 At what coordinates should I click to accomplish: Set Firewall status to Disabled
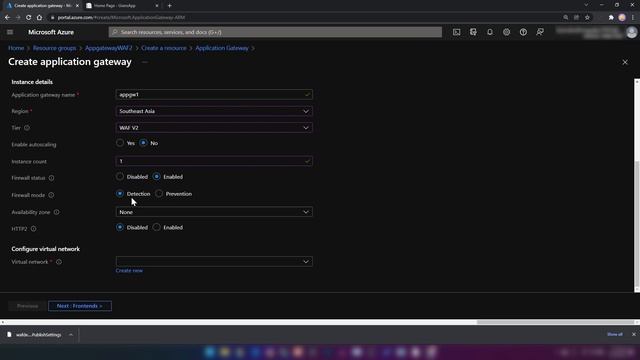(120, 177)
